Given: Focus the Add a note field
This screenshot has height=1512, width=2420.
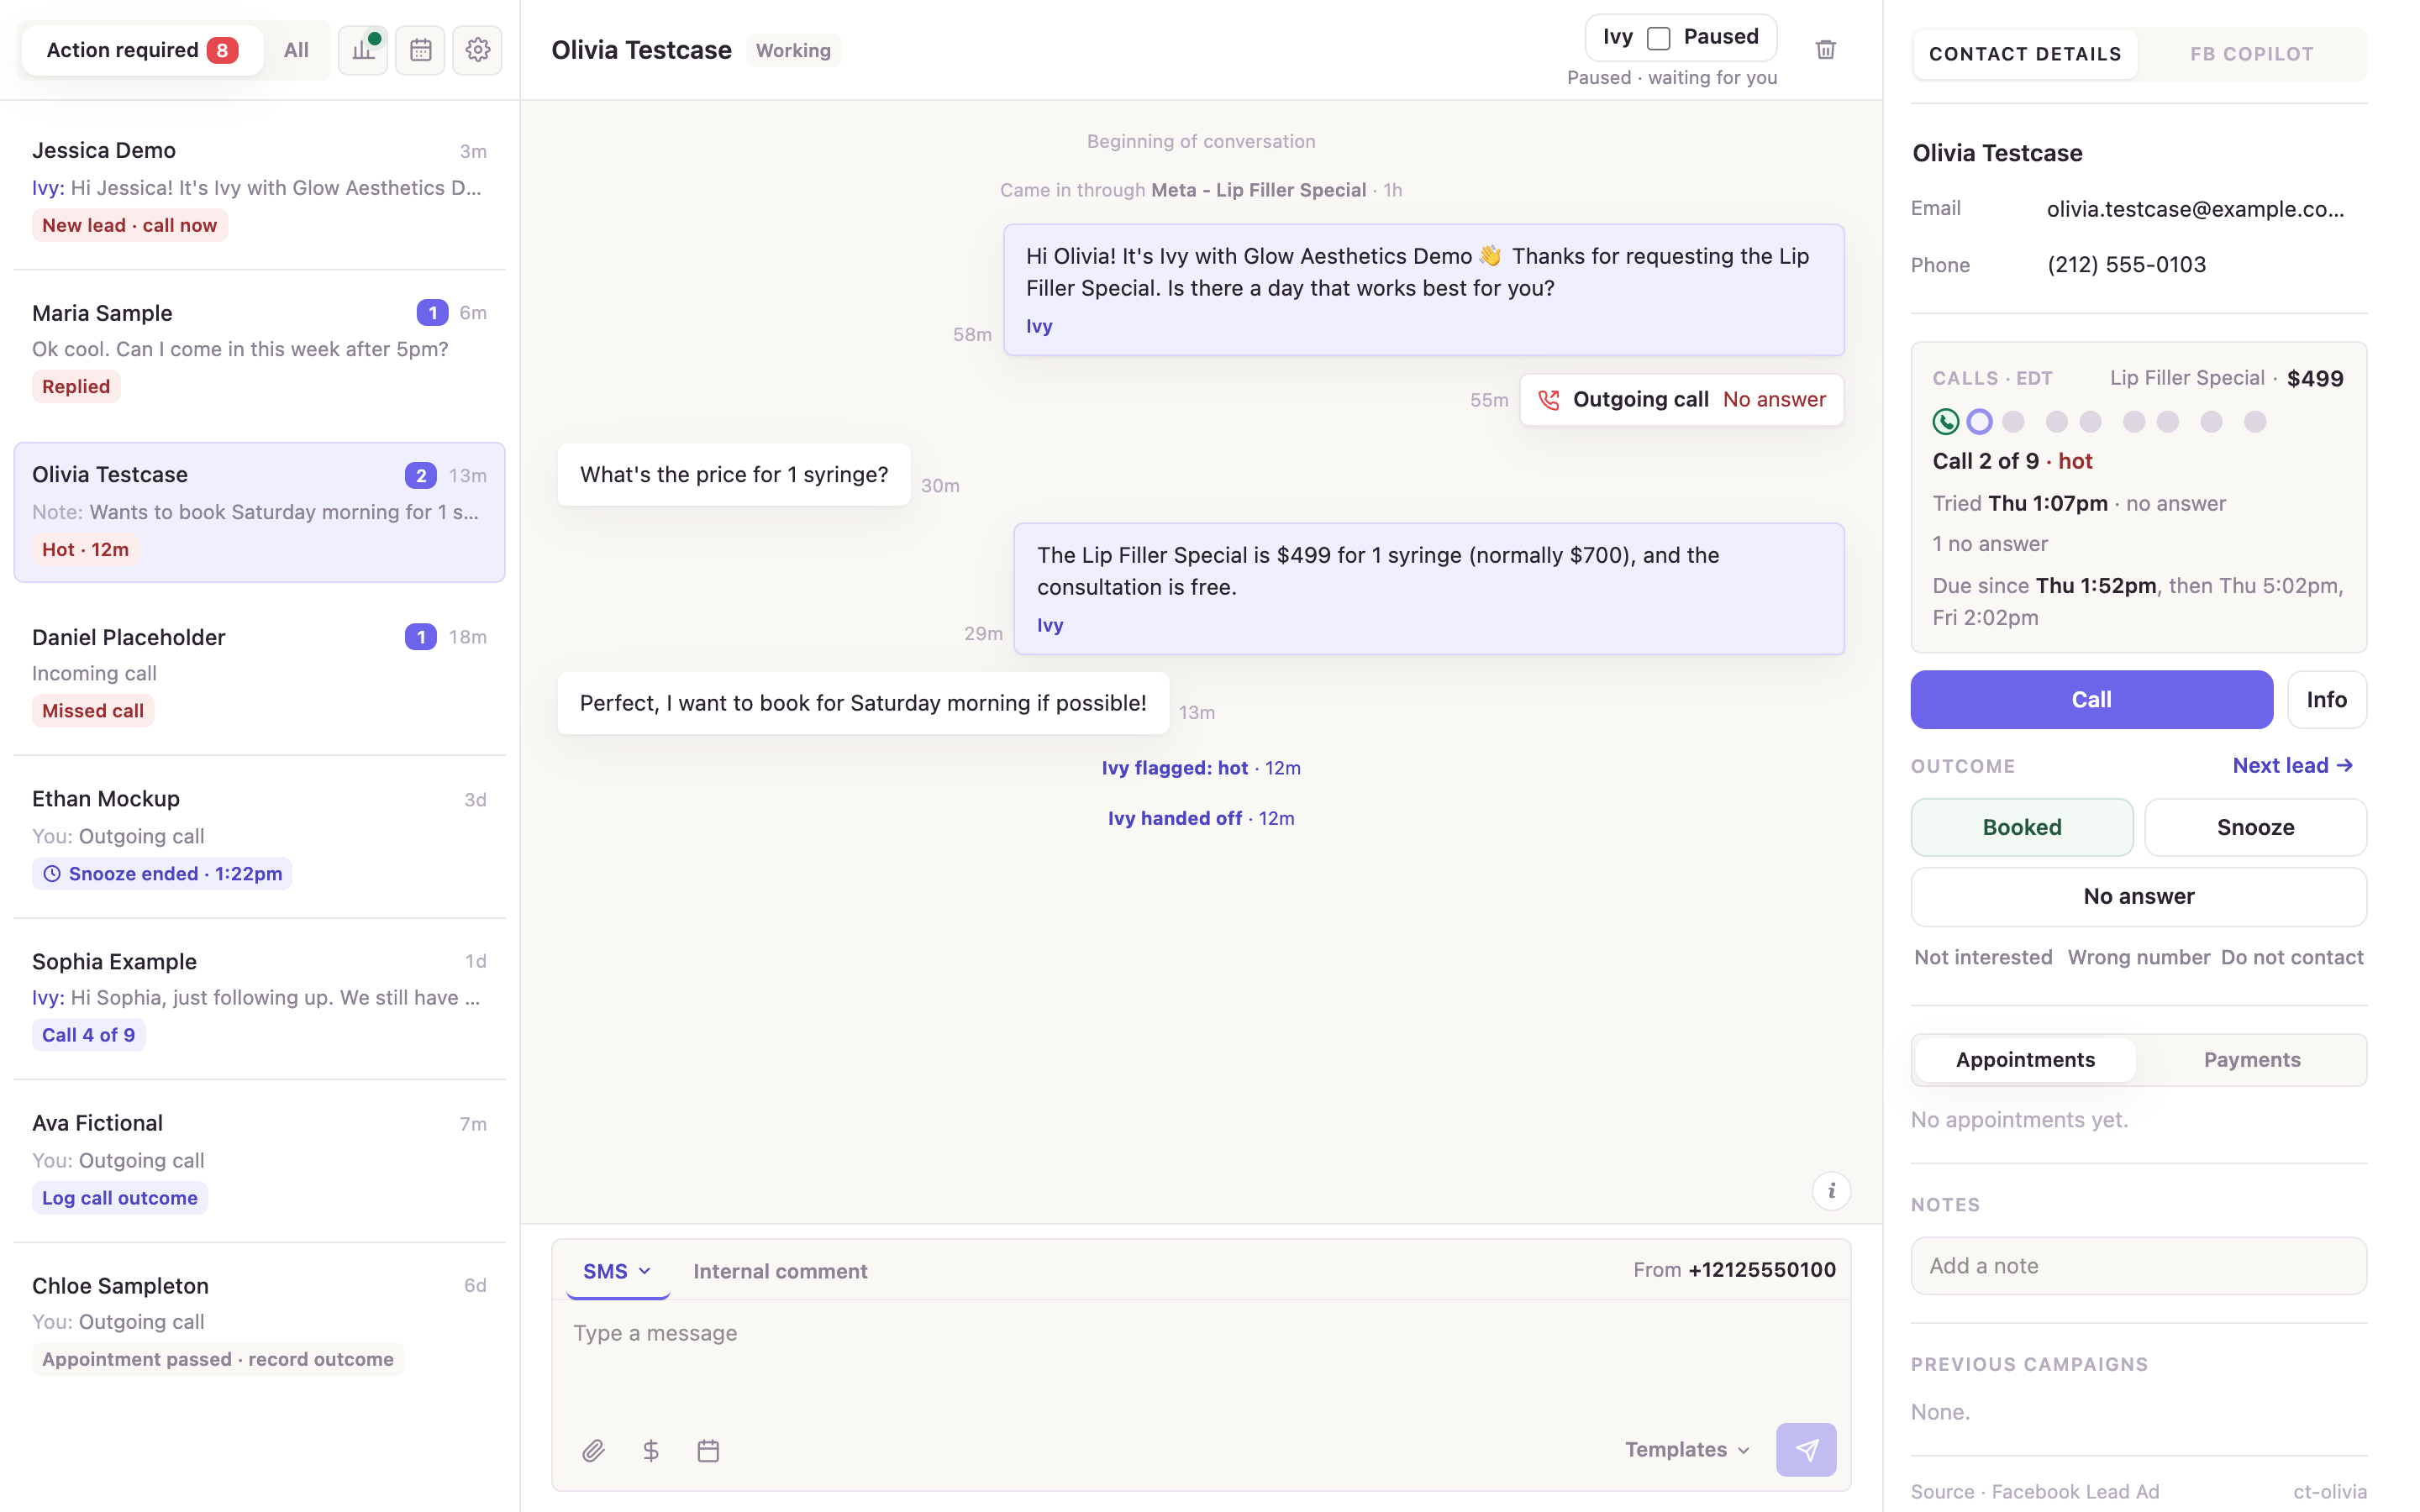Looking at the screenshot, I should coord(2139,1266).
